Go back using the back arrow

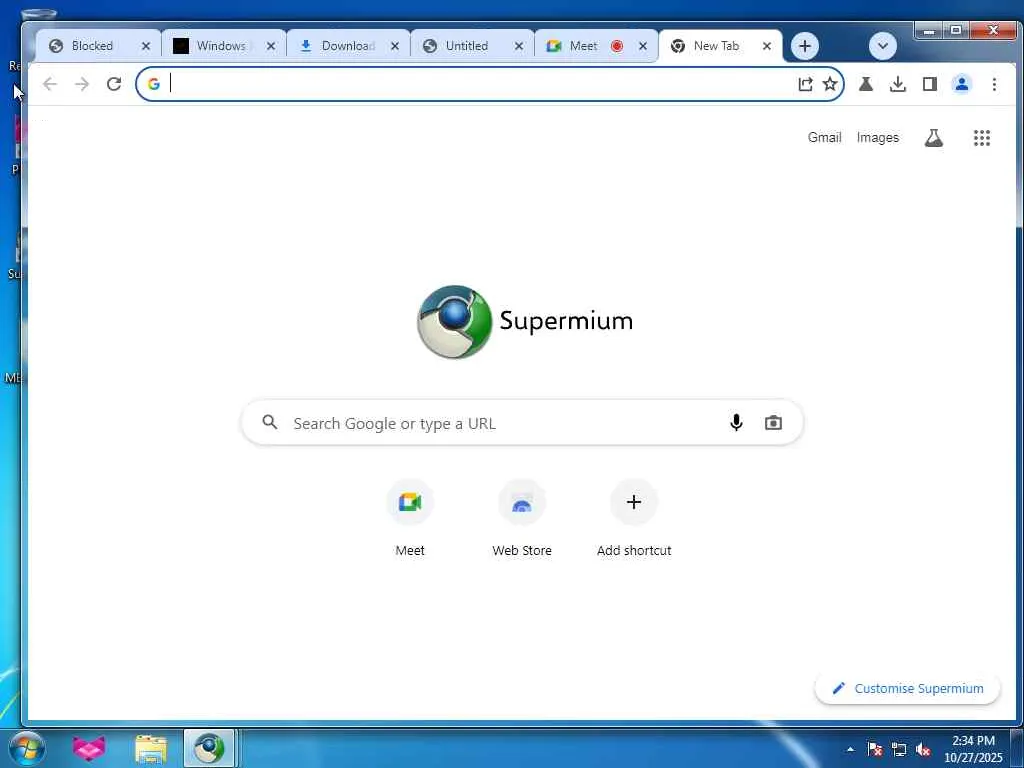click(50, 84)
